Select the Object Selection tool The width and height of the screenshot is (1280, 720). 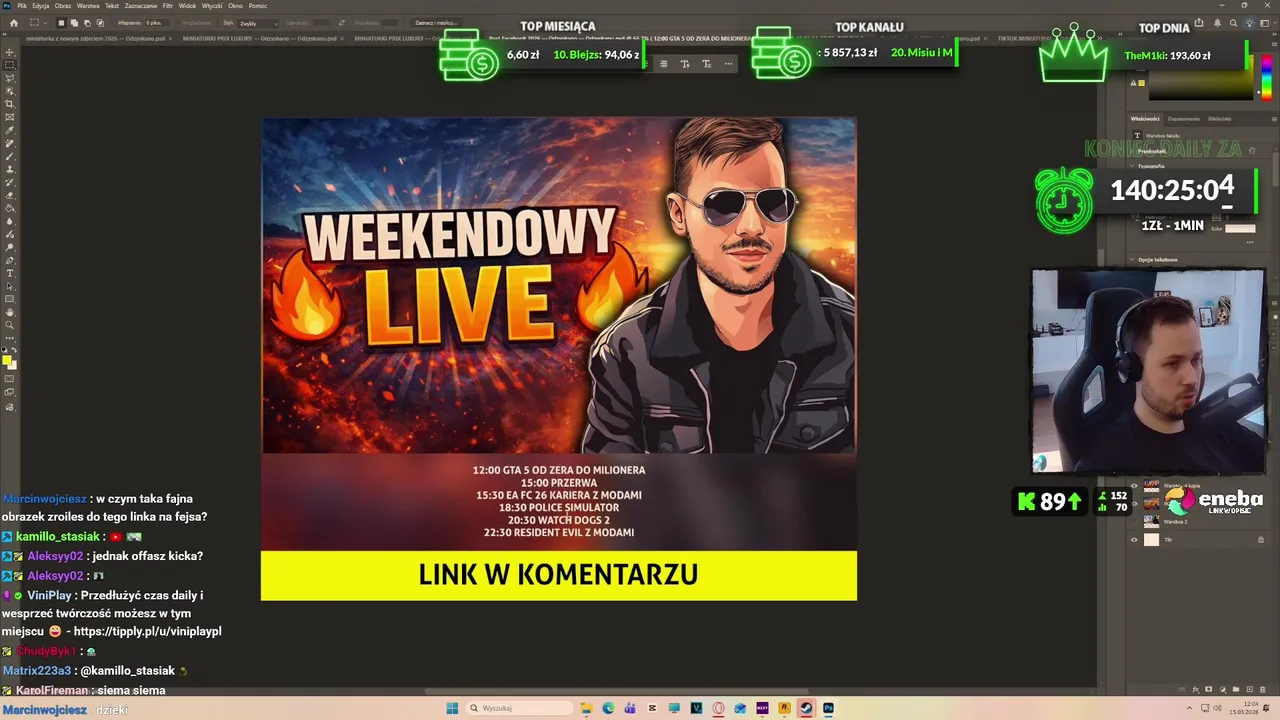coord(10,91)
